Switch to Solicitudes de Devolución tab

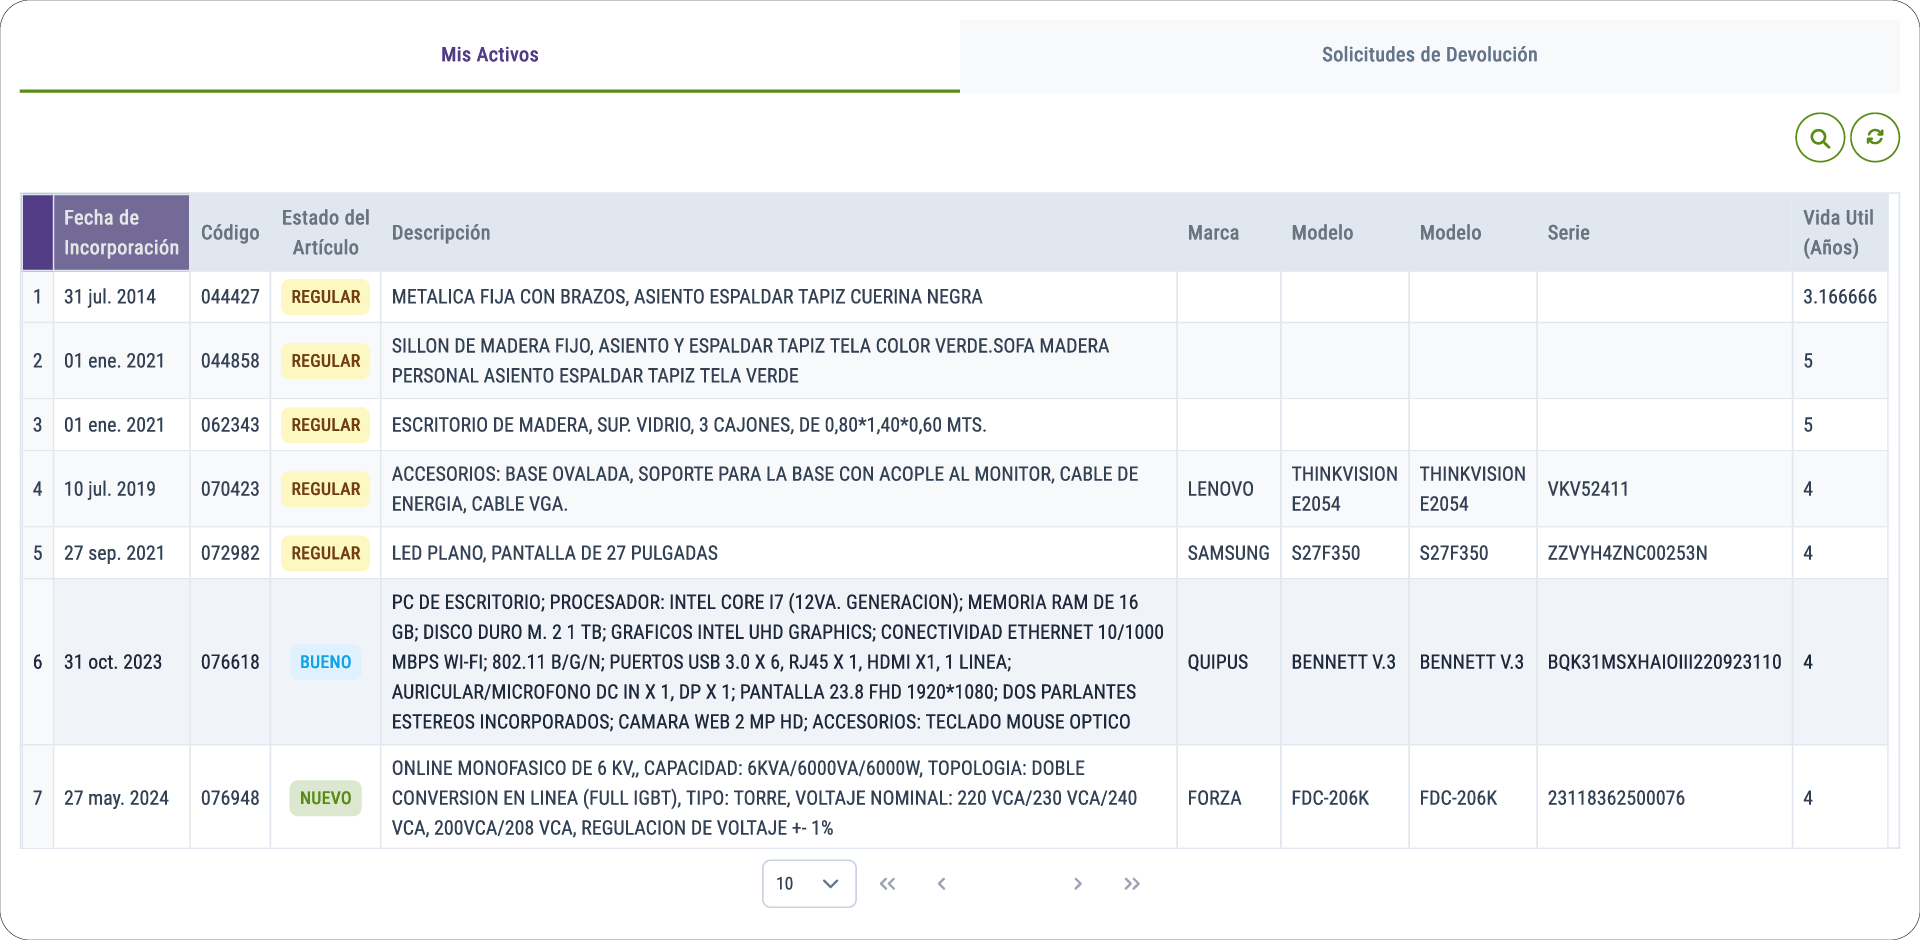coord(1429,55)
